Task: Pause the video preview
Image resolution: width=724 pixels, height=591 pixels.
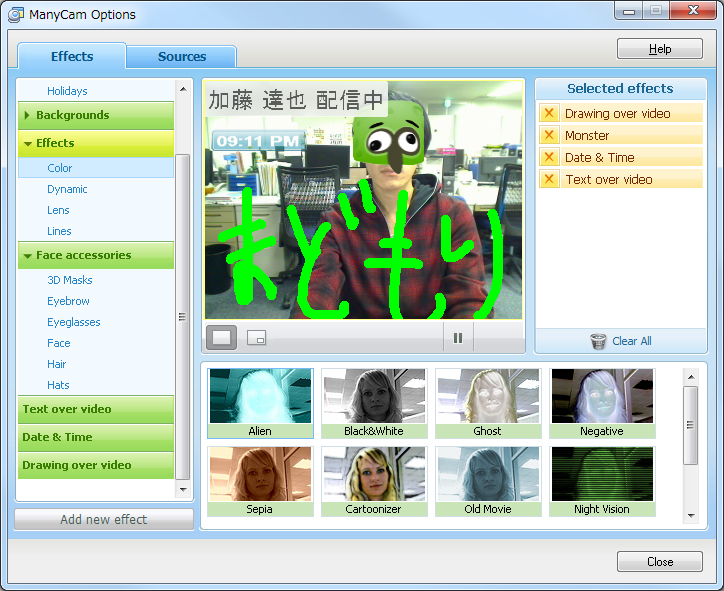Action: click(x=458, y=338)
